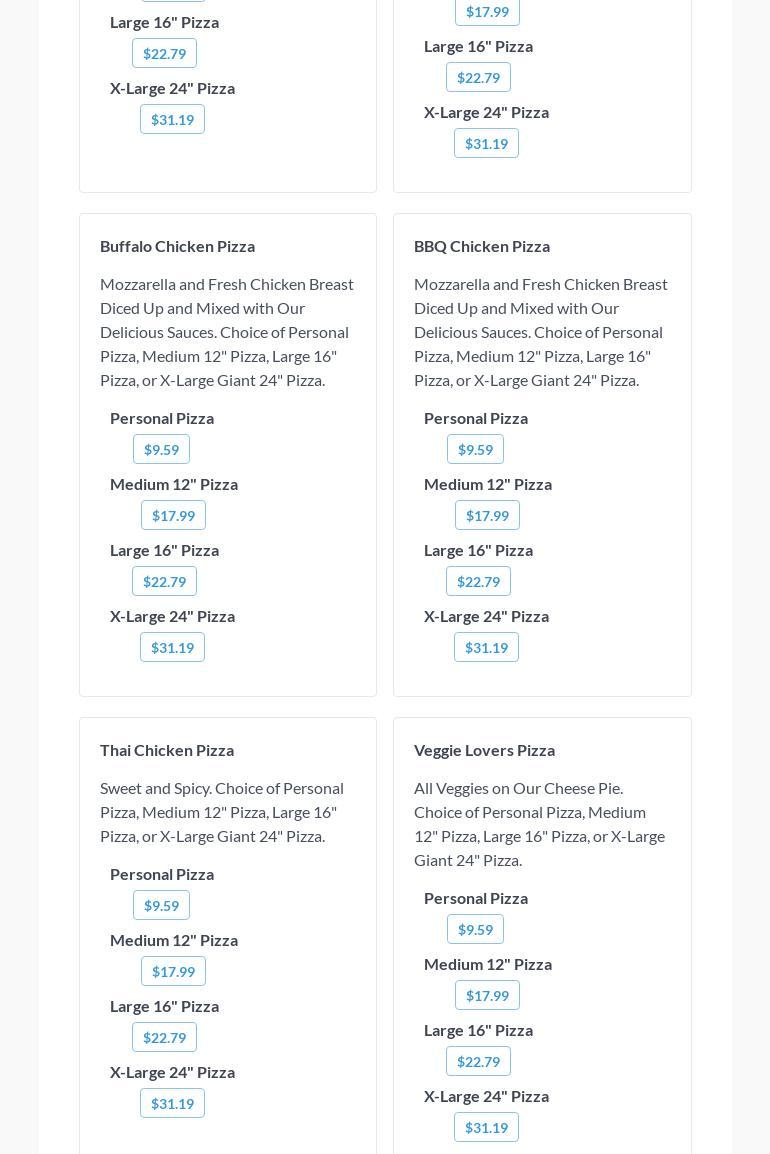
Task: Open the BBQ Chicken Pizza item title
Action: (x=482, y=246)
